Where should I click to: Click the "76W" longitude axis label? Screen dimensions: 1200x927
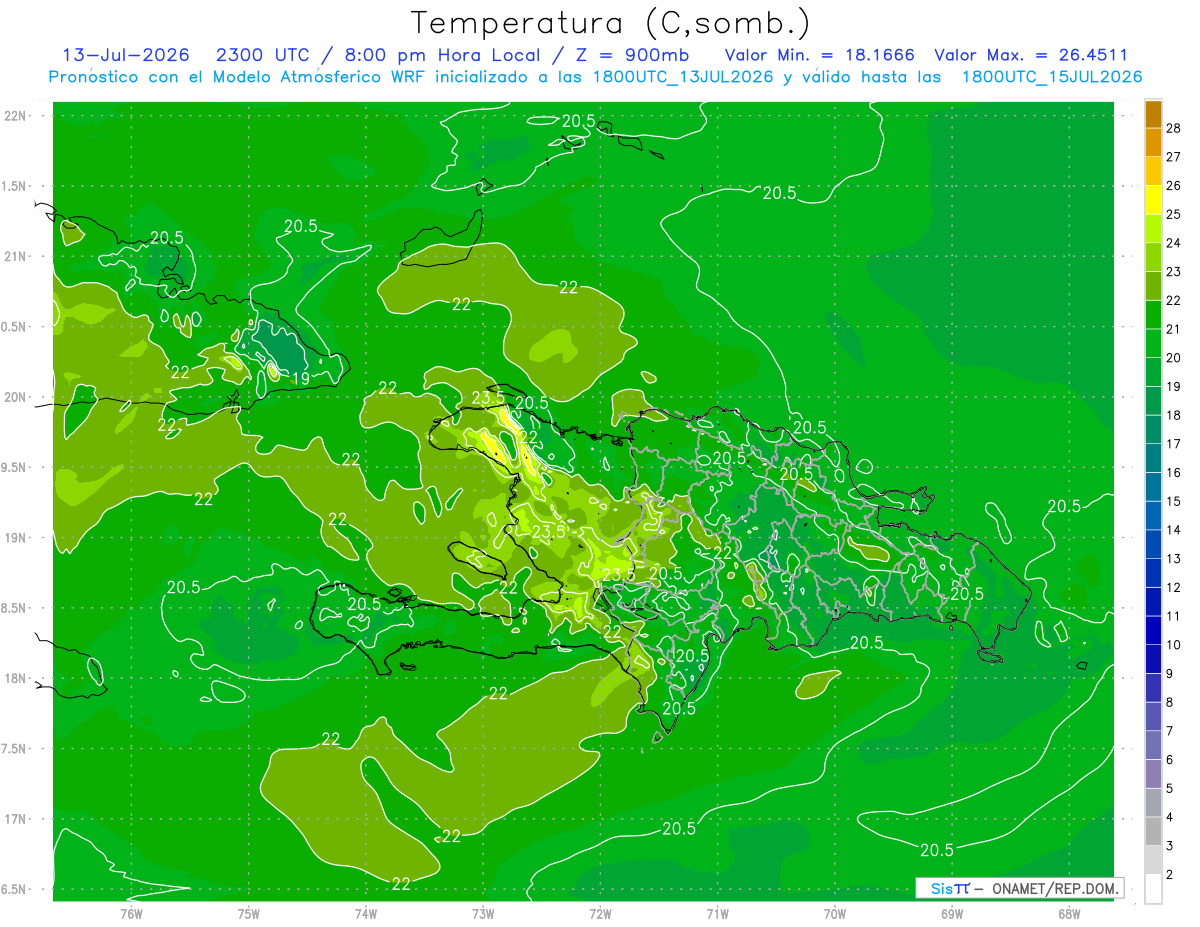(x=131, y=913)
